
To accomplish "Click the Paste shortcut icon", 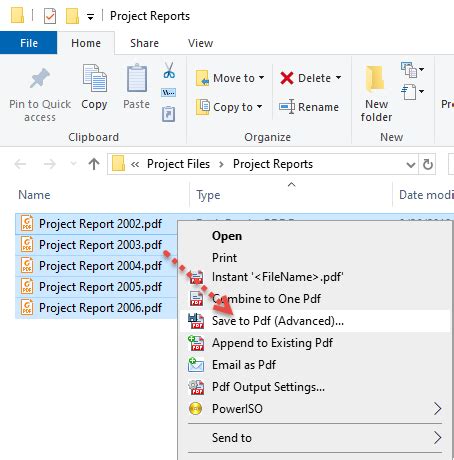I will pos(169,114).
